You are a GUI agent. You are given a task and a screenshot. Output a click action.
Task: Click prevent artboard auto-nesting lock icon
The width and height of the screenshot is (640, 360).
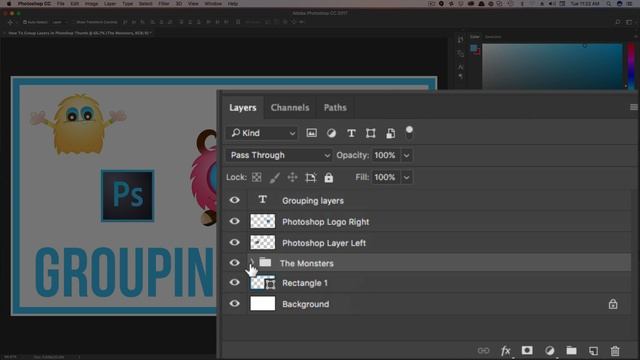point(311,177)
